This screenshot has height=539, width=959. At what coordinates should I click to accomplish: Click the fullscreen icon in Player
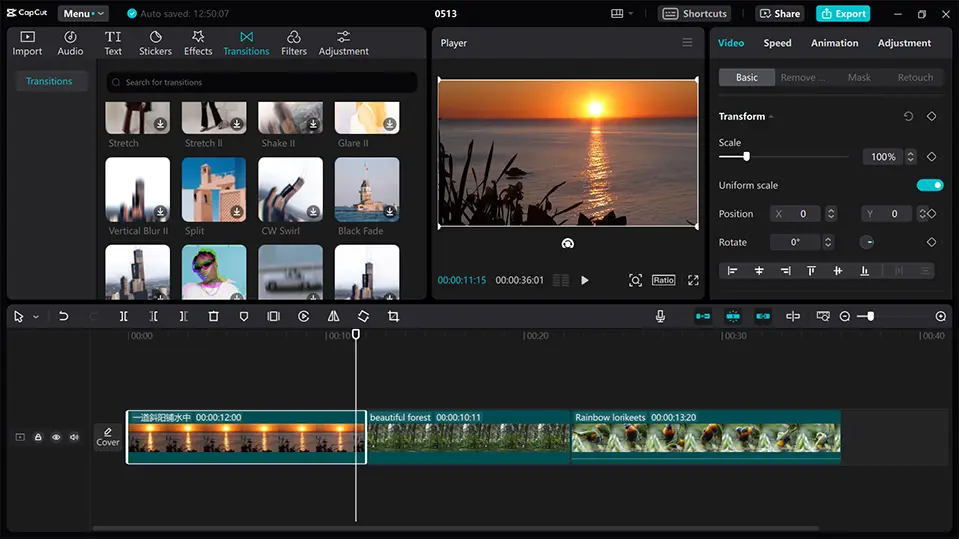click(x=693, y=281)
